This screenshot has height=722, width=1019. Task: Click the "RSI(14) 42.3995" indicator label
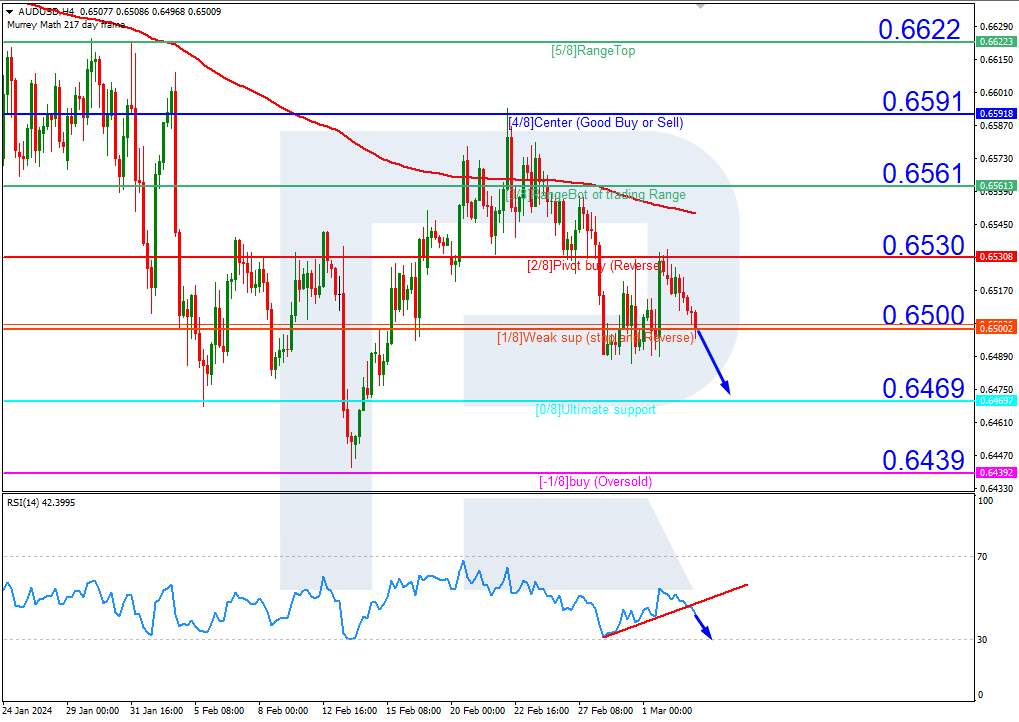tap(42, 501)
